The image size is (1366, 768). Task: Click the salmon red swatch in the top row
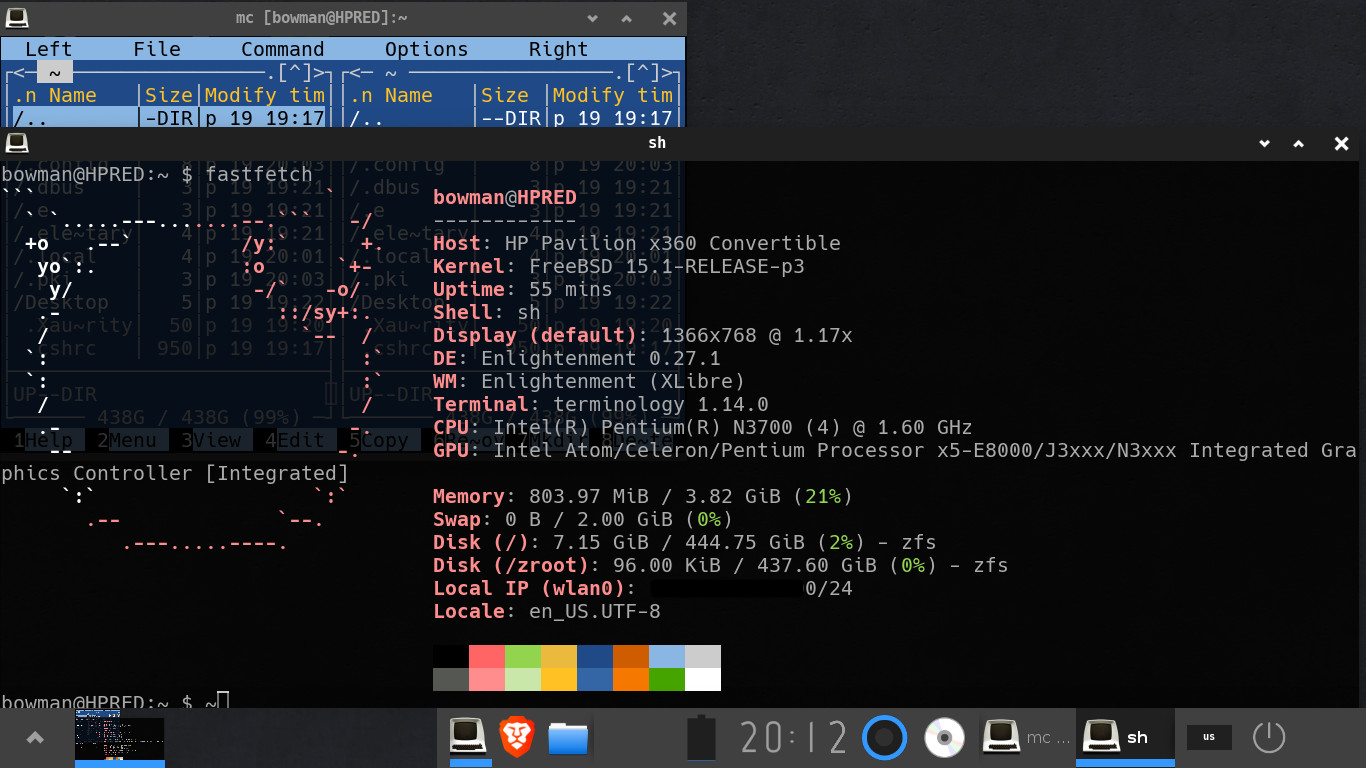pos(487,656)
